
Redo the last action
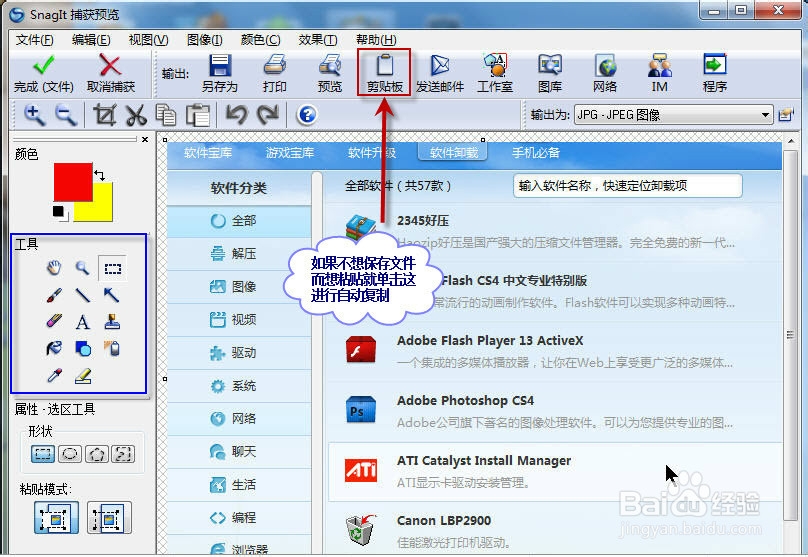click(x=267, y=114)
